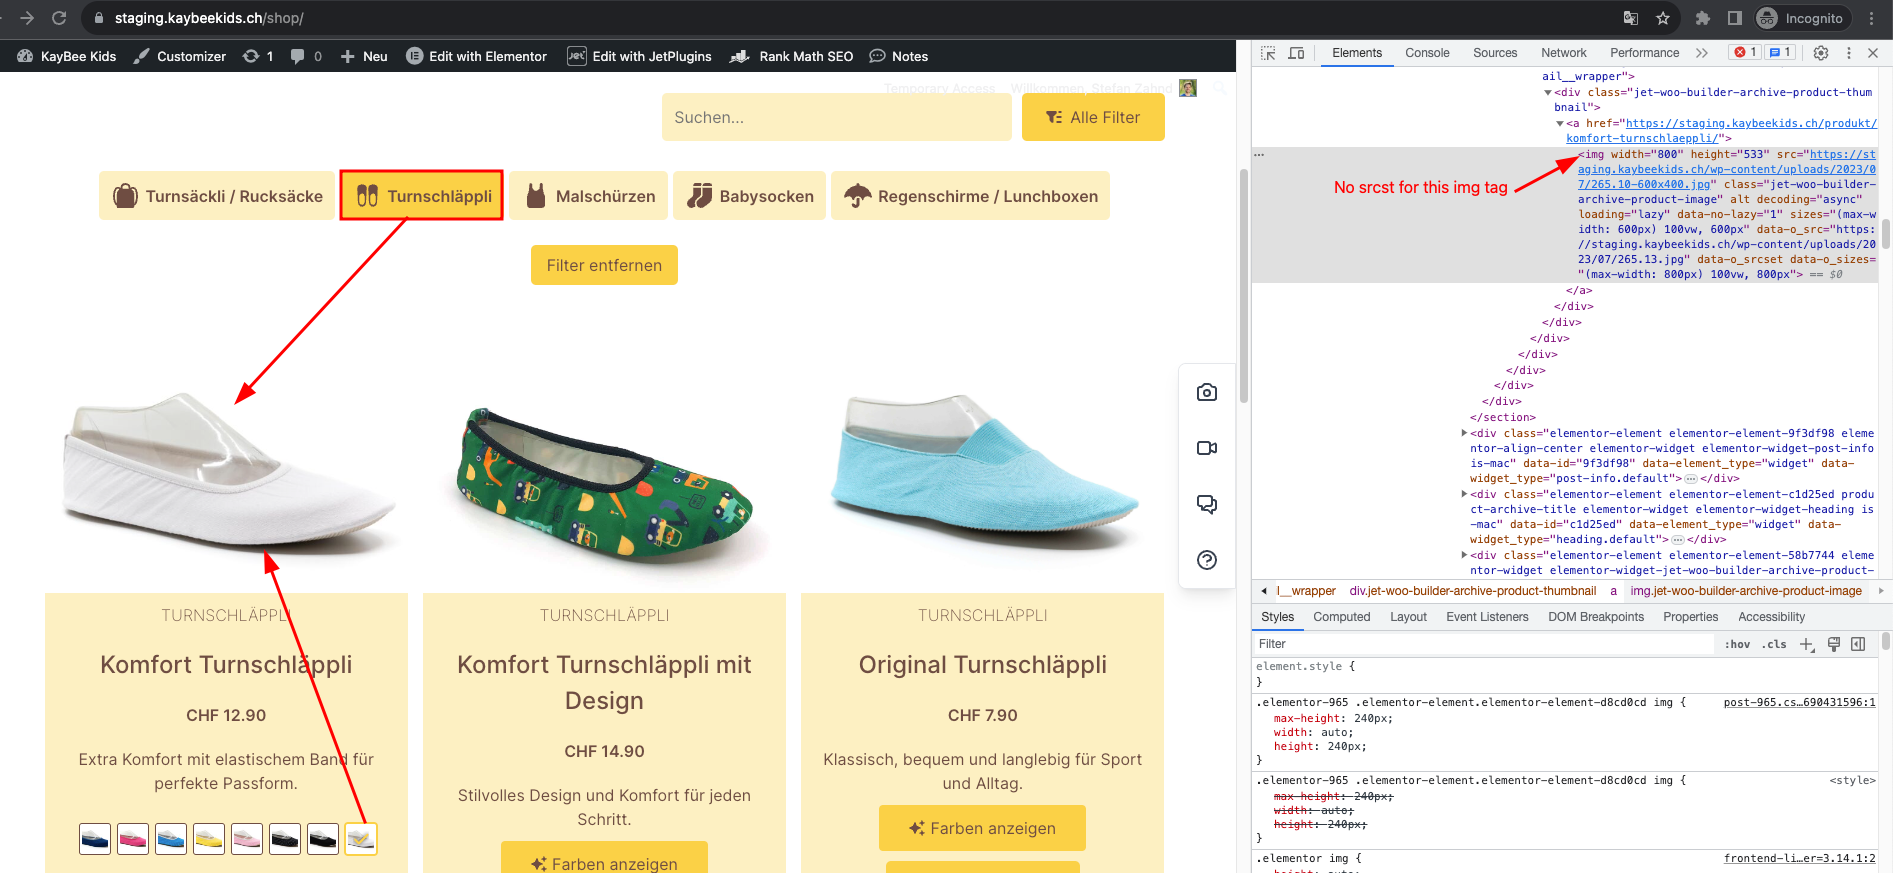Select the Malschürzen category filter
The height and width of the screenshot is (873, 1893).
click(588, 196)
